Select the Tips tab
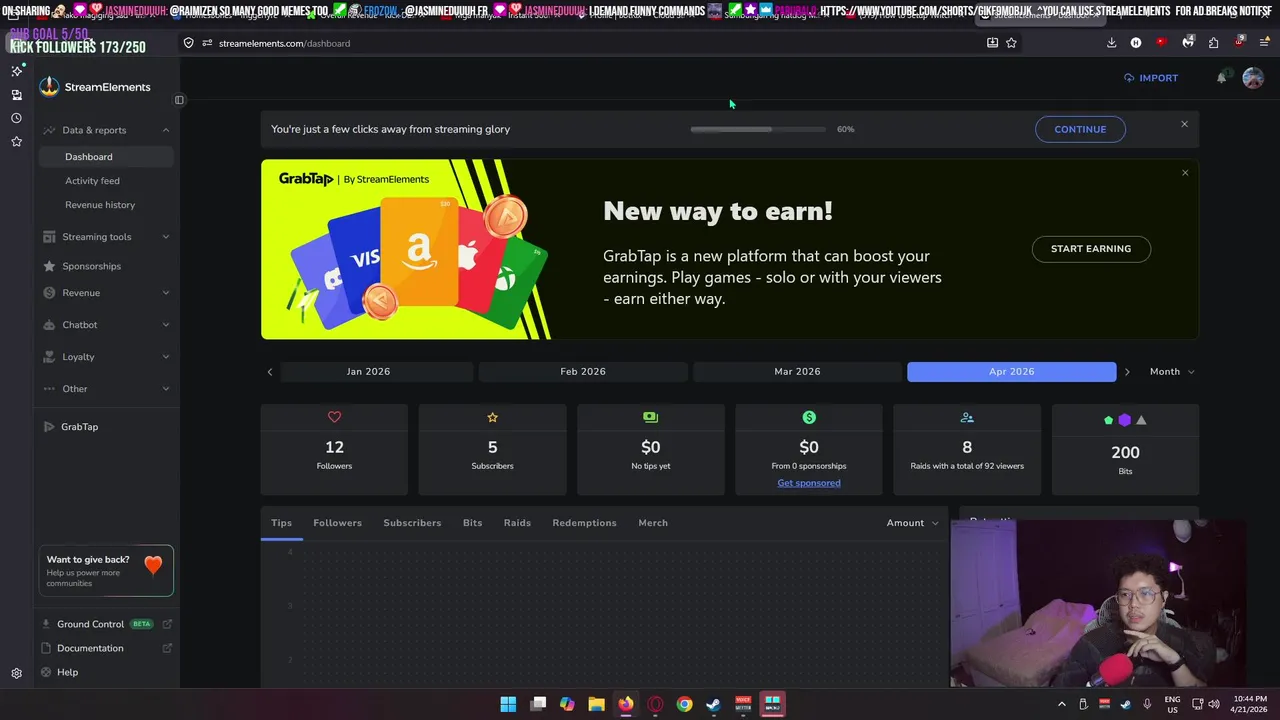The height and width of the screenshot is (720, 1280). pyautogui.click(x=281, y=523)
